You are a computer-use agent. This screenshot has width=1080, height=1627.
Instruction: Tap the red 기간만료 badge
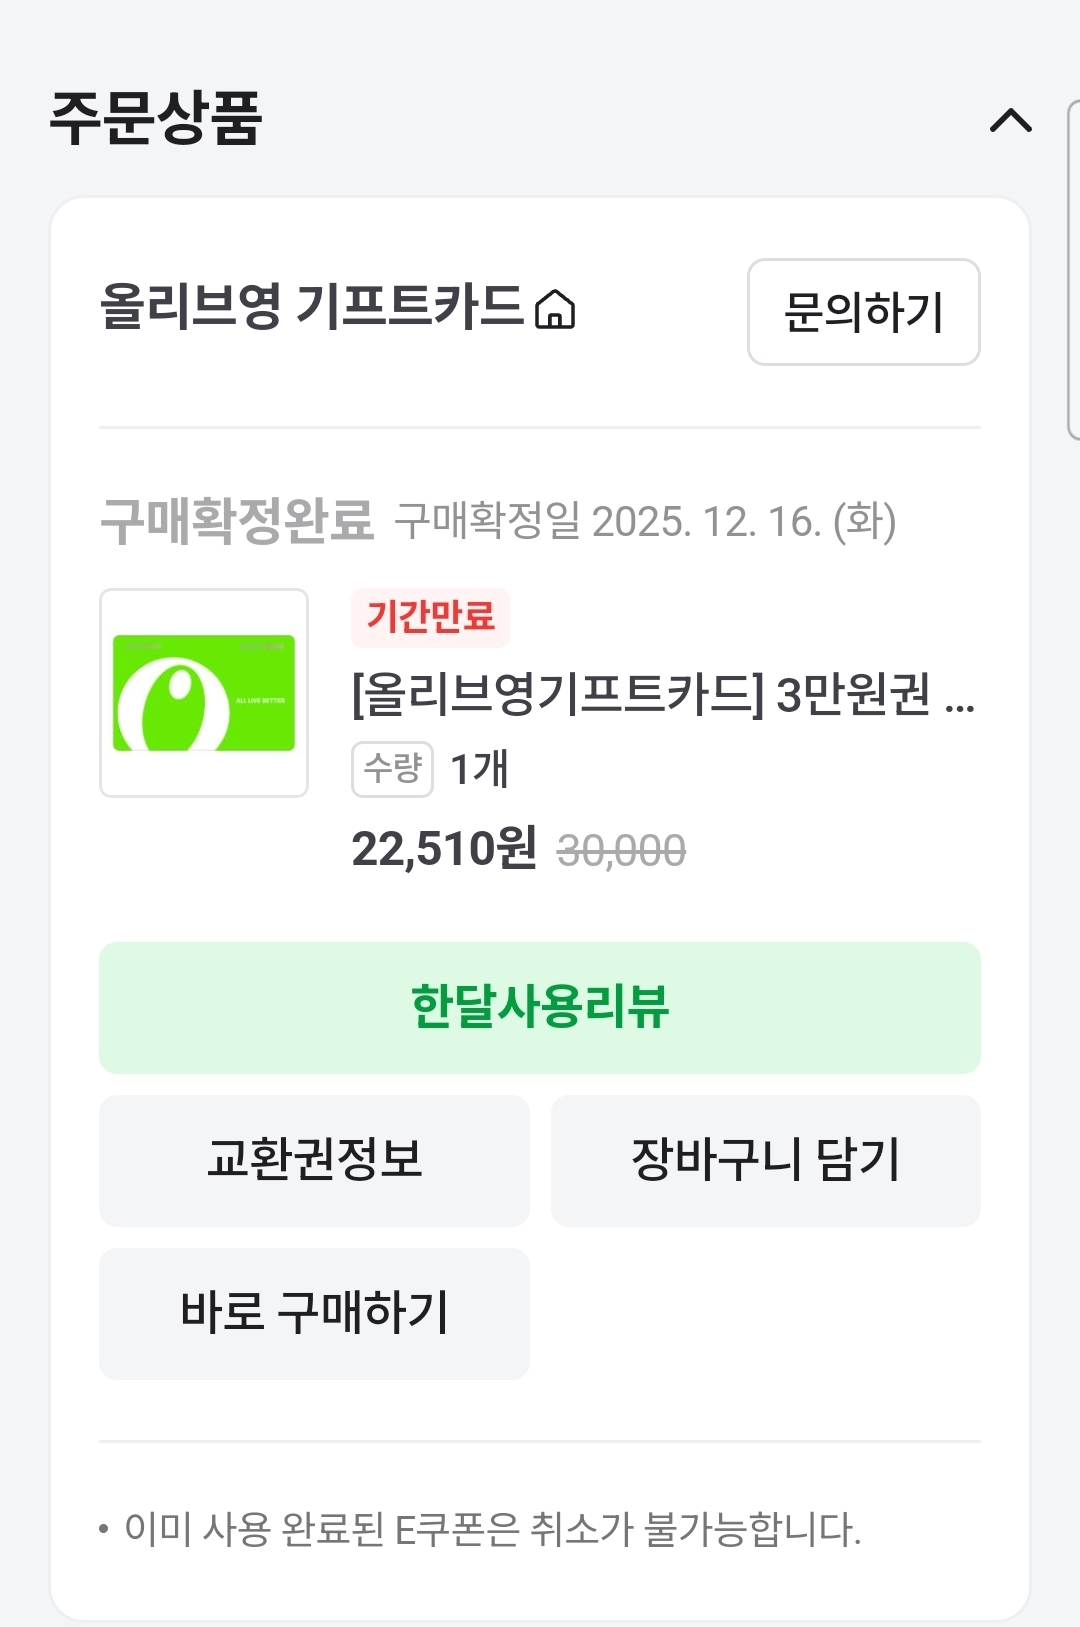(430, 617)
